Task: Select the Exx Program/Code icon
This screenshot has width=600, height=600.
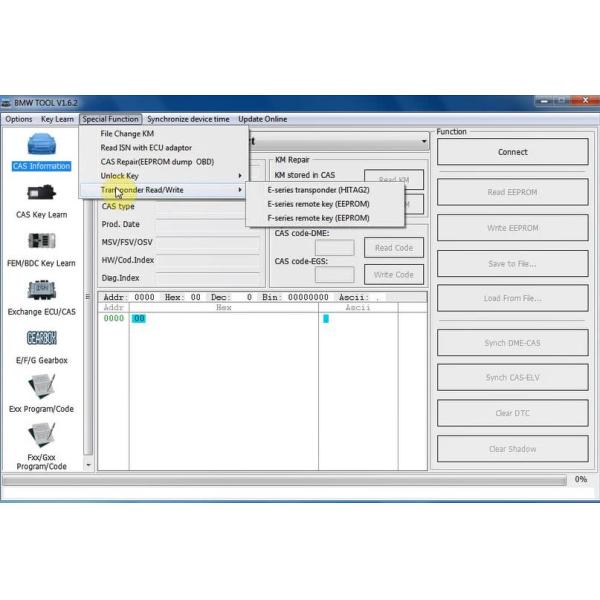Action: 41,387
